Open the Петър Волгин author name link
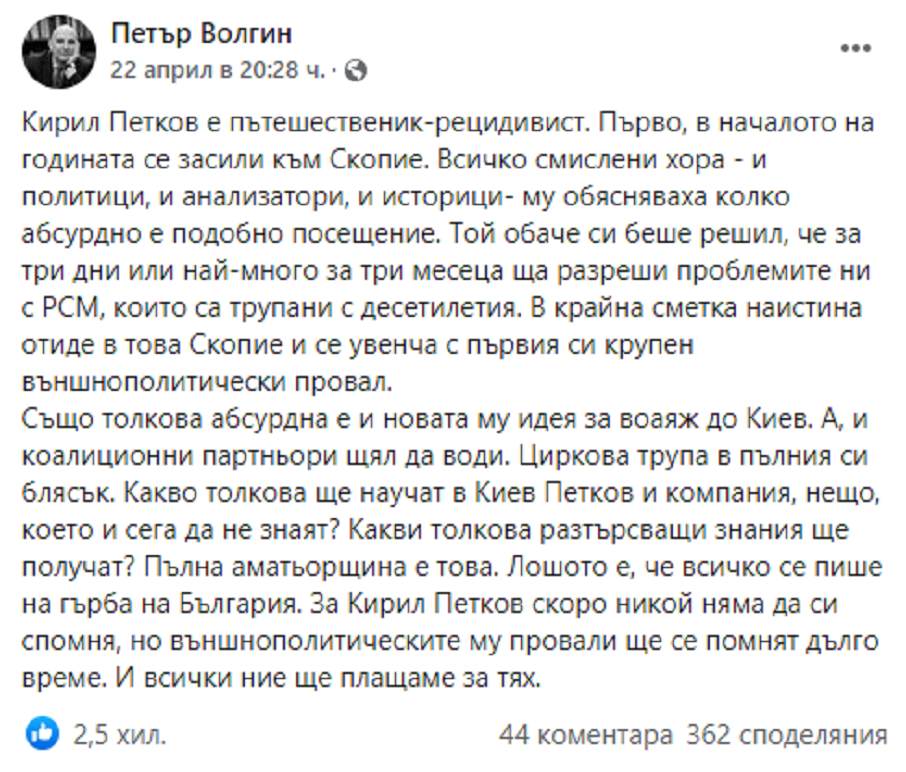The width and height of the screenshot is (906, 772). pyautogui.click(x=202, y=35)
